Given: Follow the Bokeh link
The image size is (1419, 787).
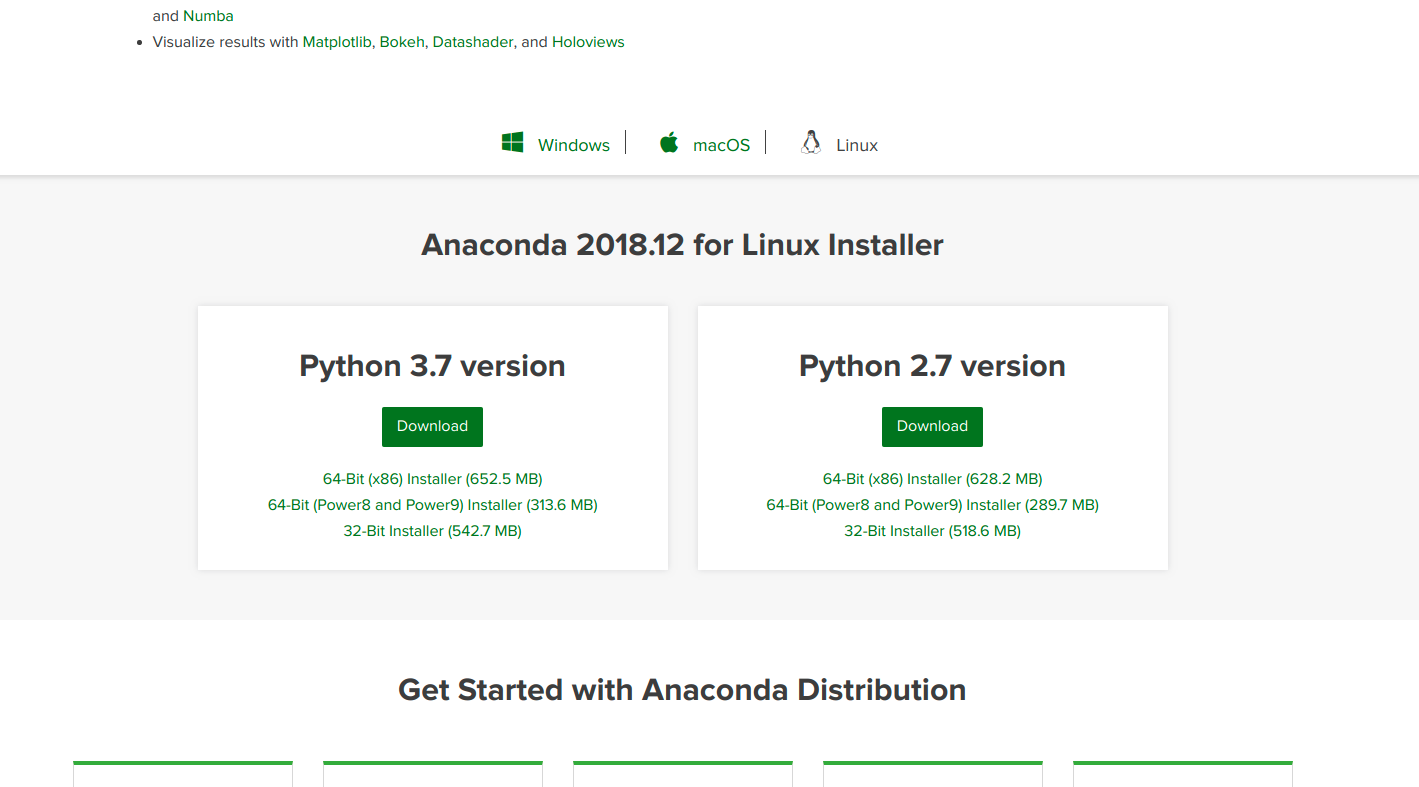Looking at the screenshot, I should tap(402, 42).
